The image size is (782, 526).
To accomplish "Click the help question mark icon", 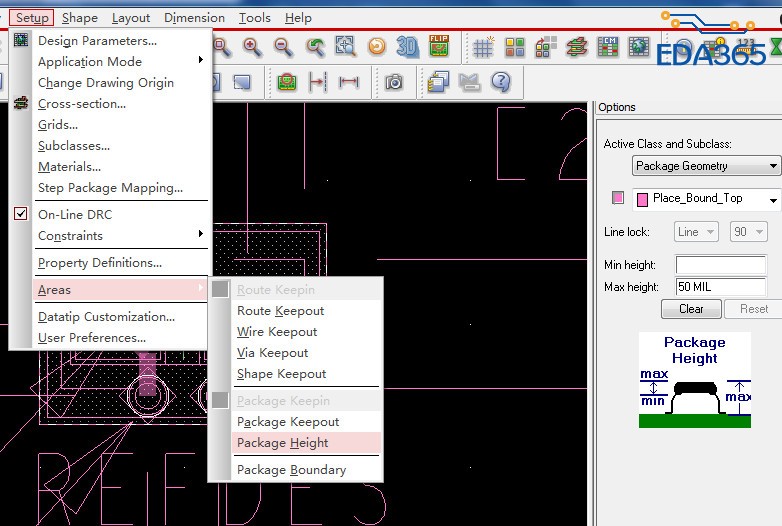I will [x=501, y=82].
